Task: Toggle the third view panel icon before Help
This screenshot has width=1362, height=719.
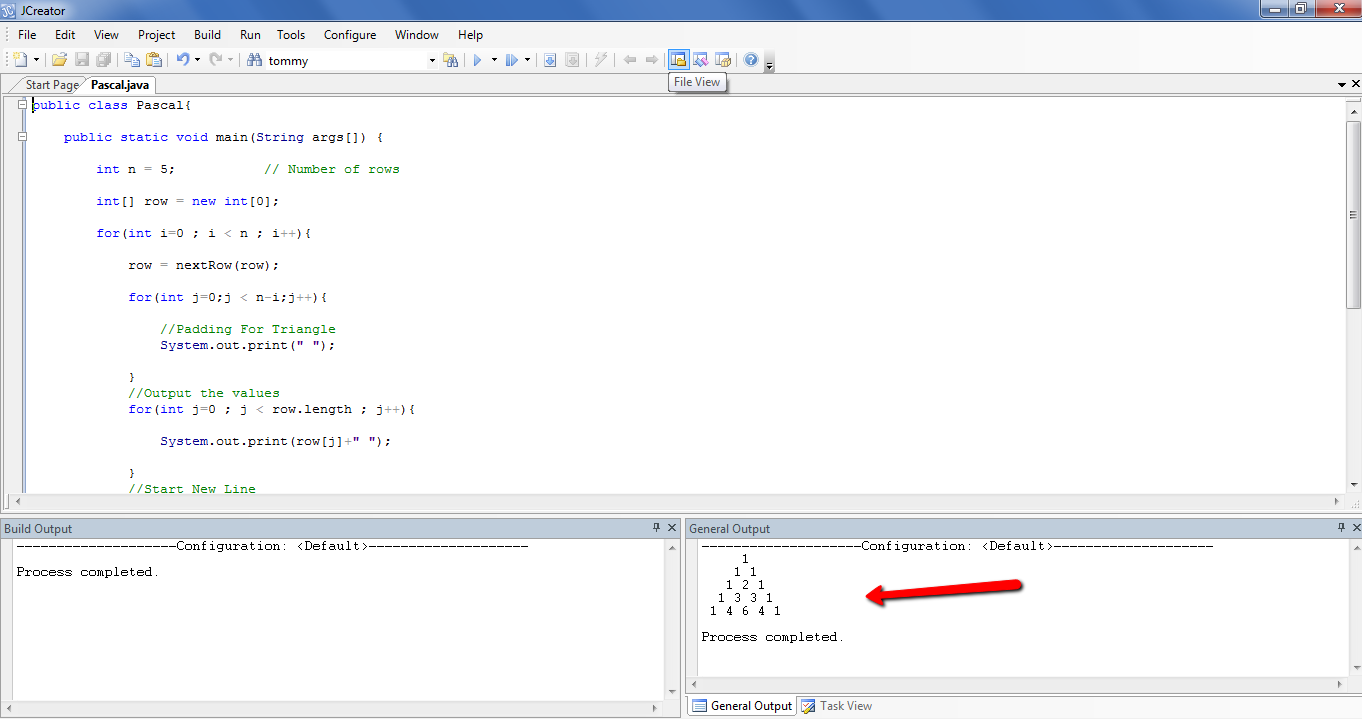Action: click(x=723, y=60)
